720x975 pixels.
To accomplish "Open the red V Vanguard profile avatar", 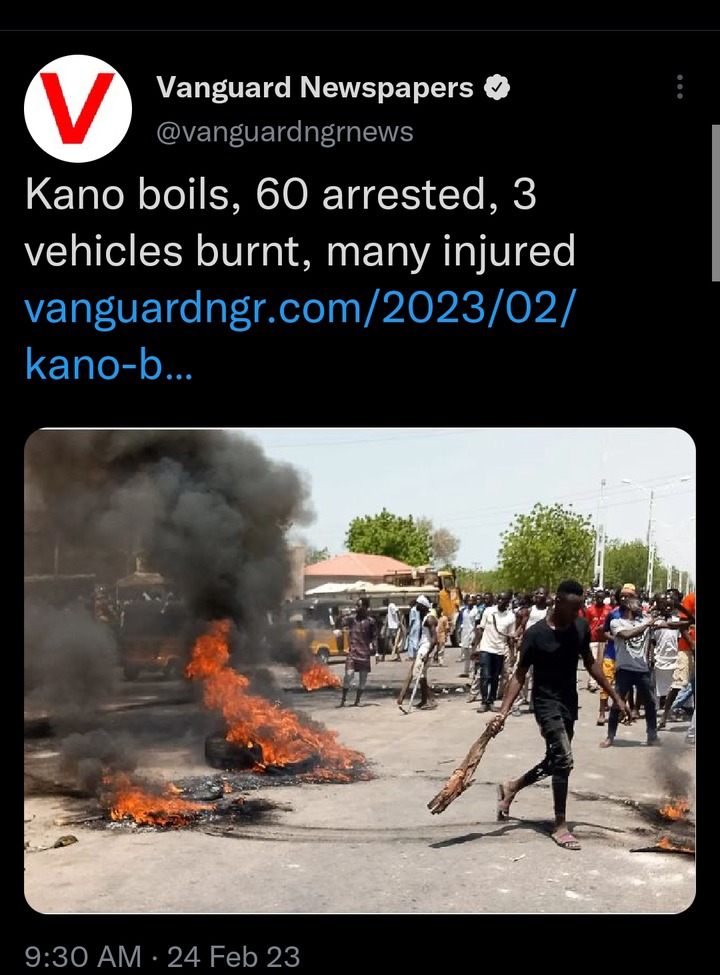I will (78, 109).
